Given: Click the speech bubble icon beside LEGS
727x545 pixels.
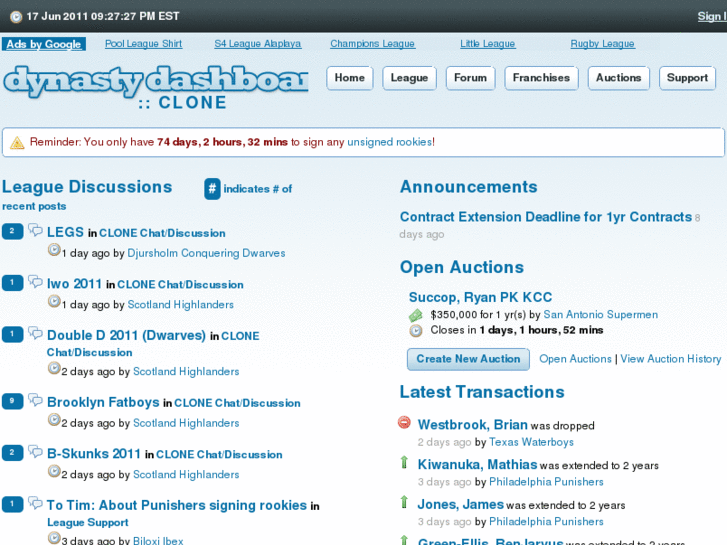Looking at the screenshot, I should tap(35, 230).
